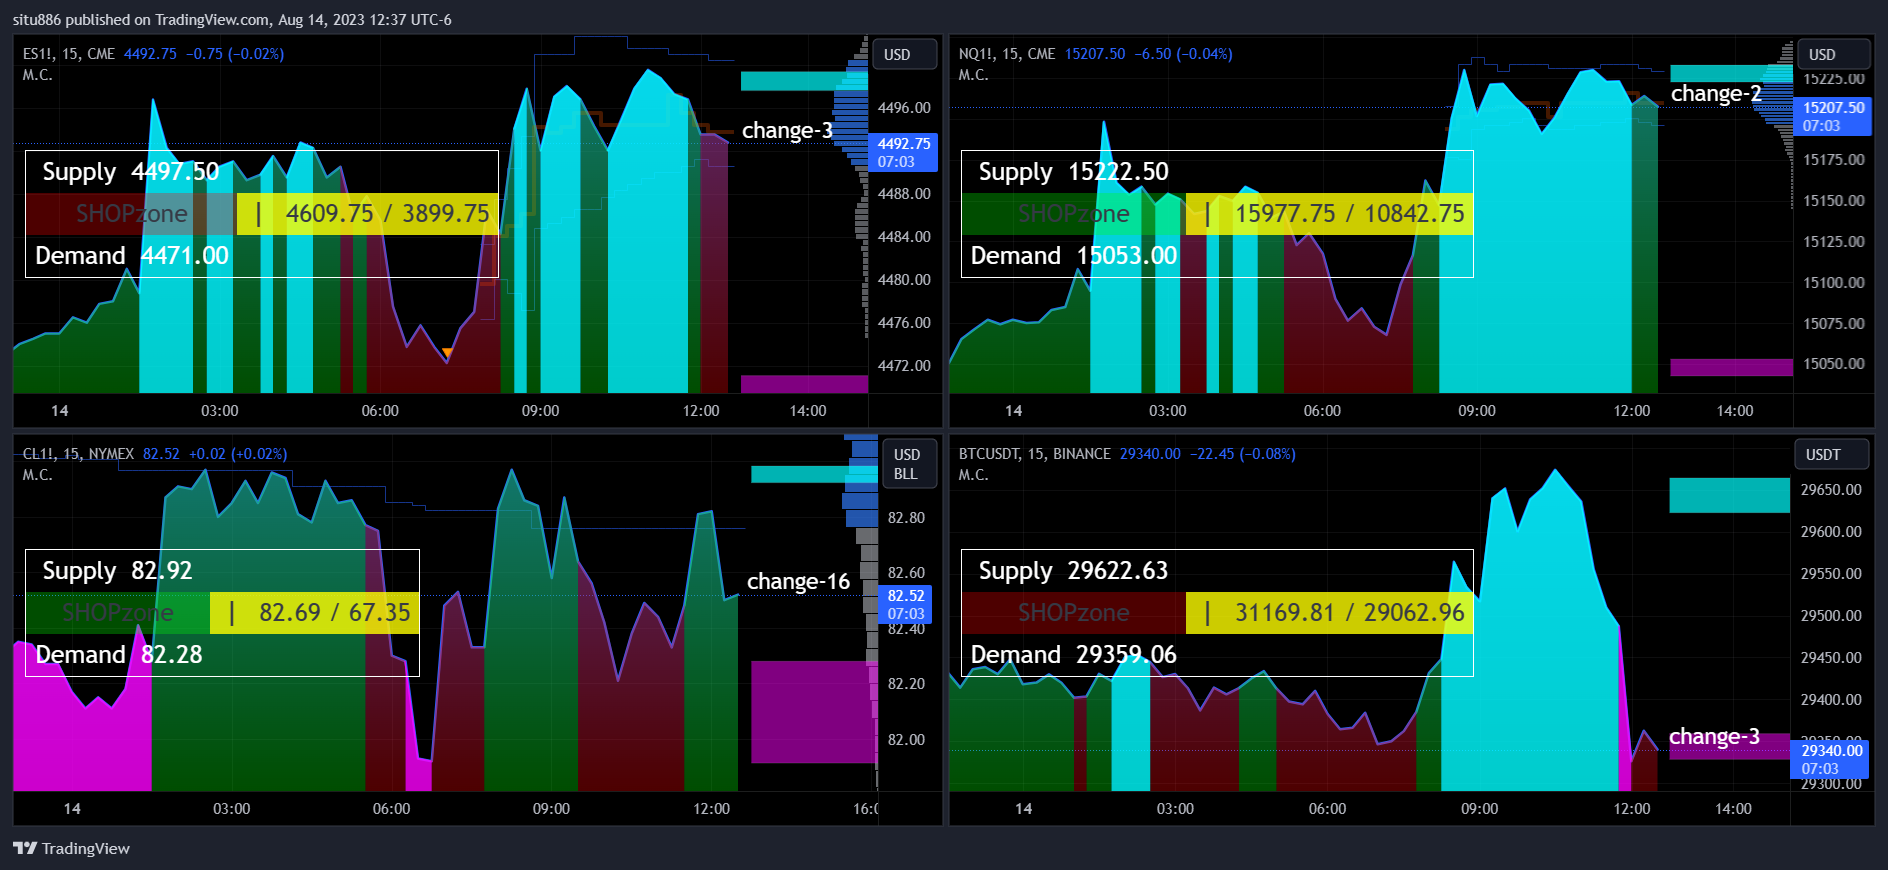1888x870 pixels.
Task: Click the 'Demand 82.28' label
Action: coord(119,655)
